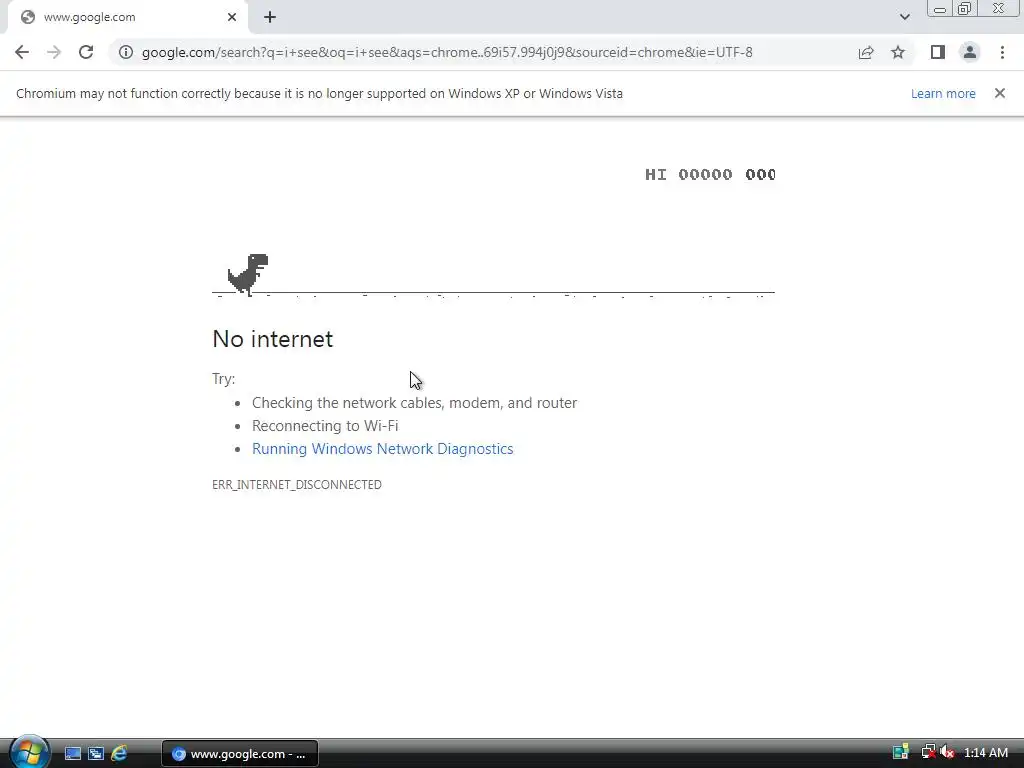
Task: Focus the URL address bar text
Action: 447,52
